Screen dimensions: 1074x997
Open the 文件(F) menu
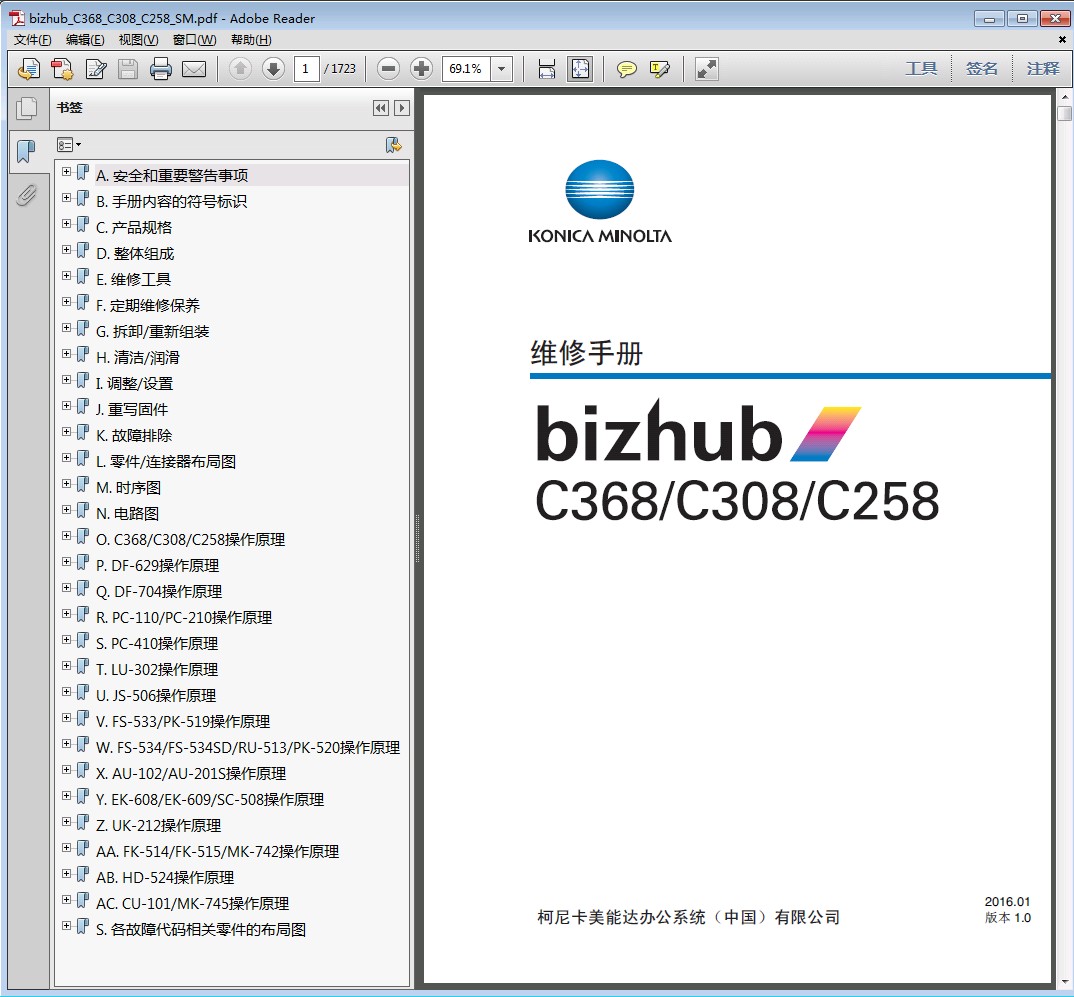[32, 40]
